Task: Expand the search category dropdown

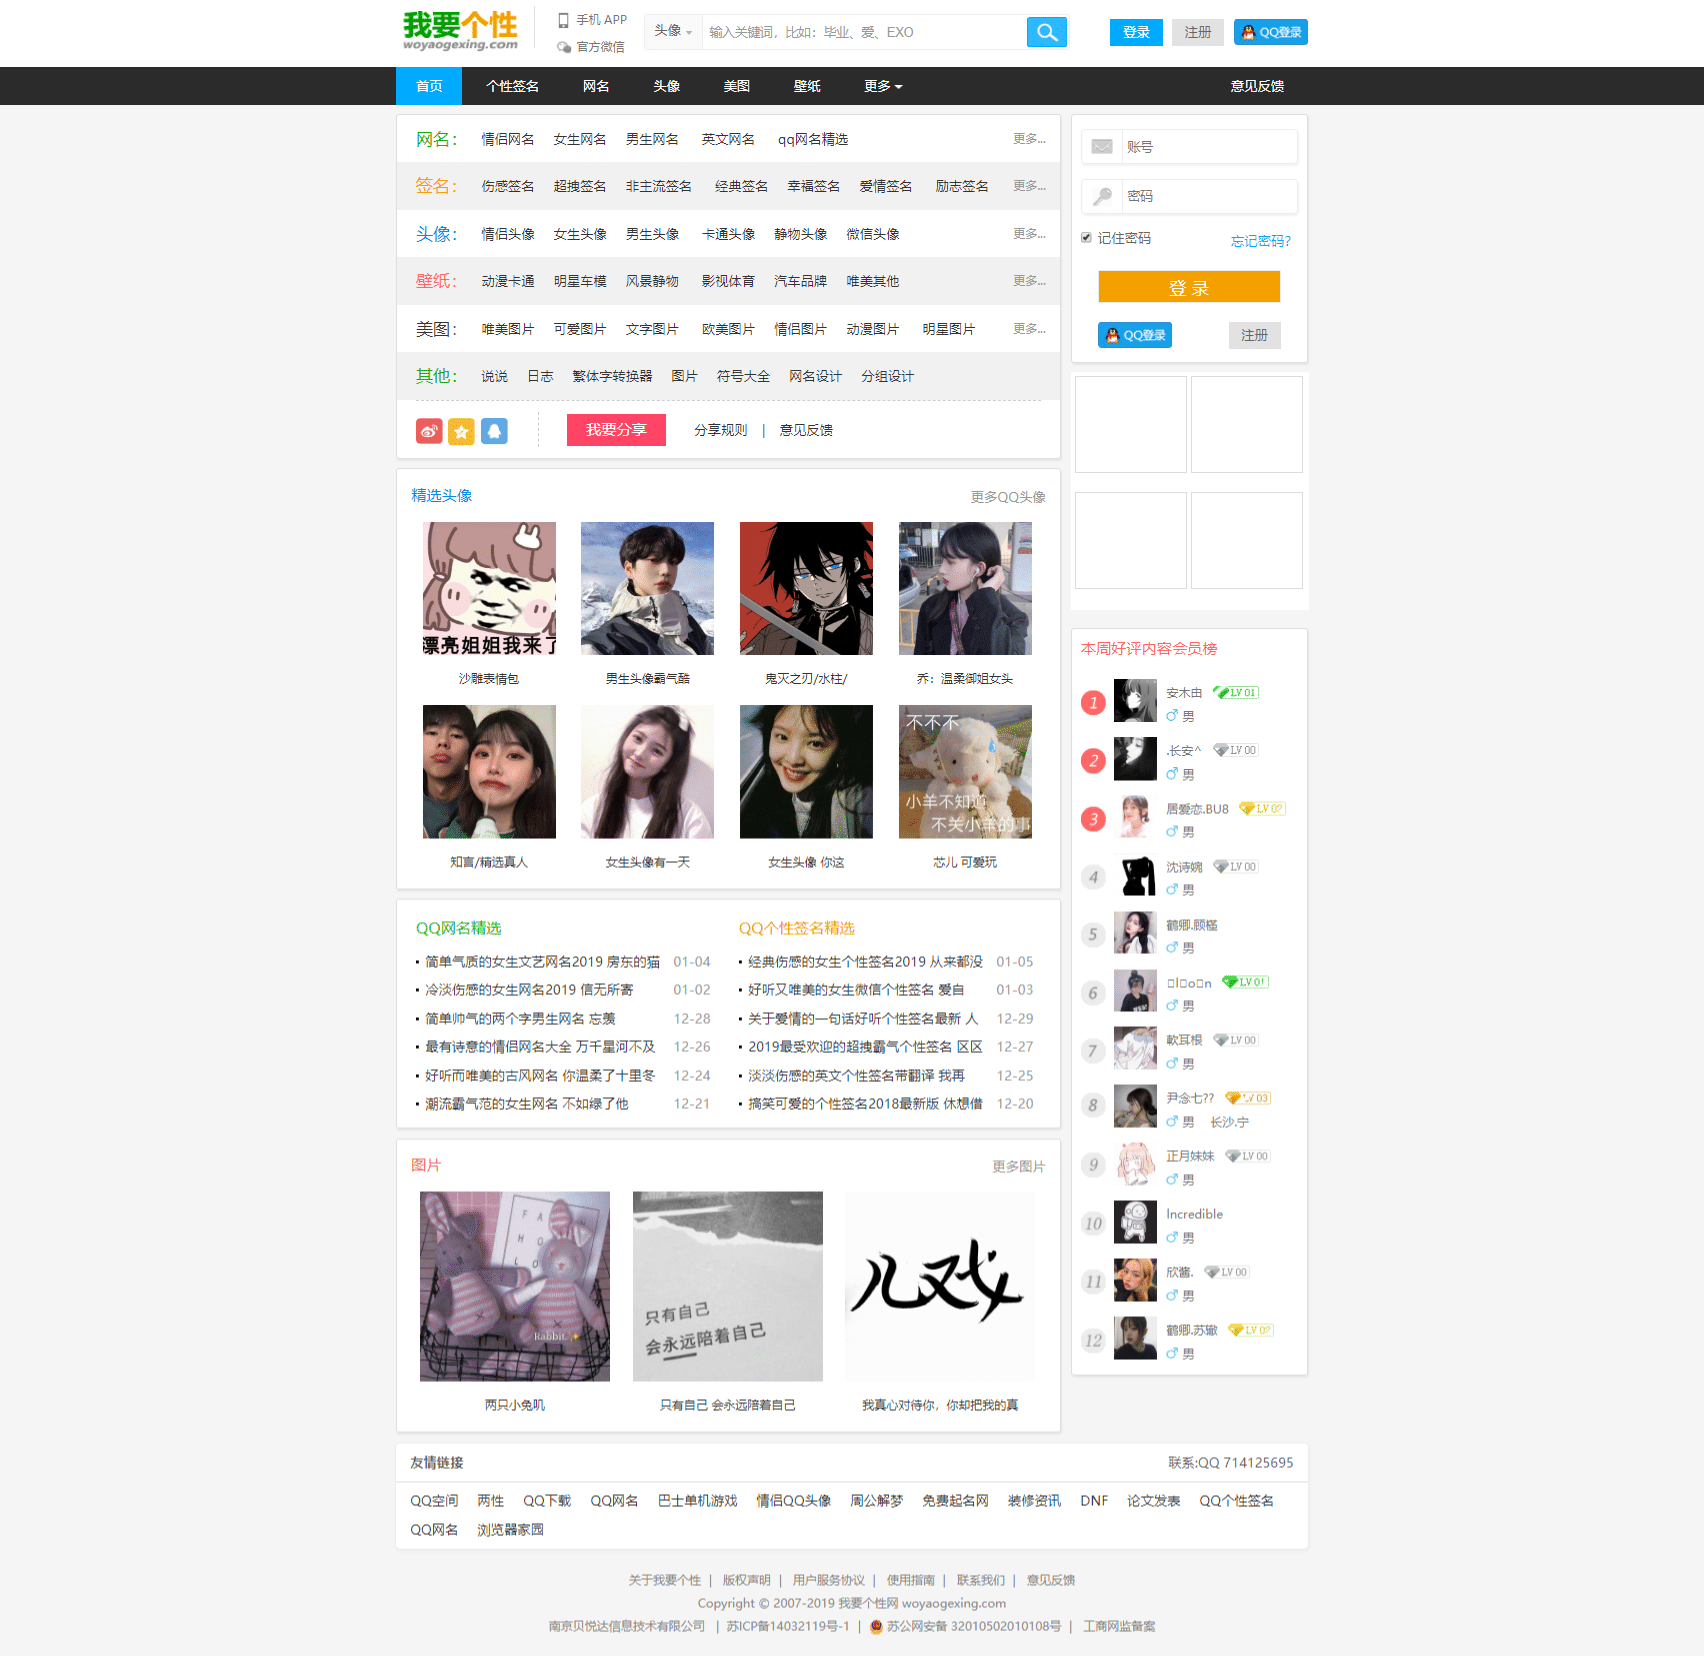Action: point(673,32)
